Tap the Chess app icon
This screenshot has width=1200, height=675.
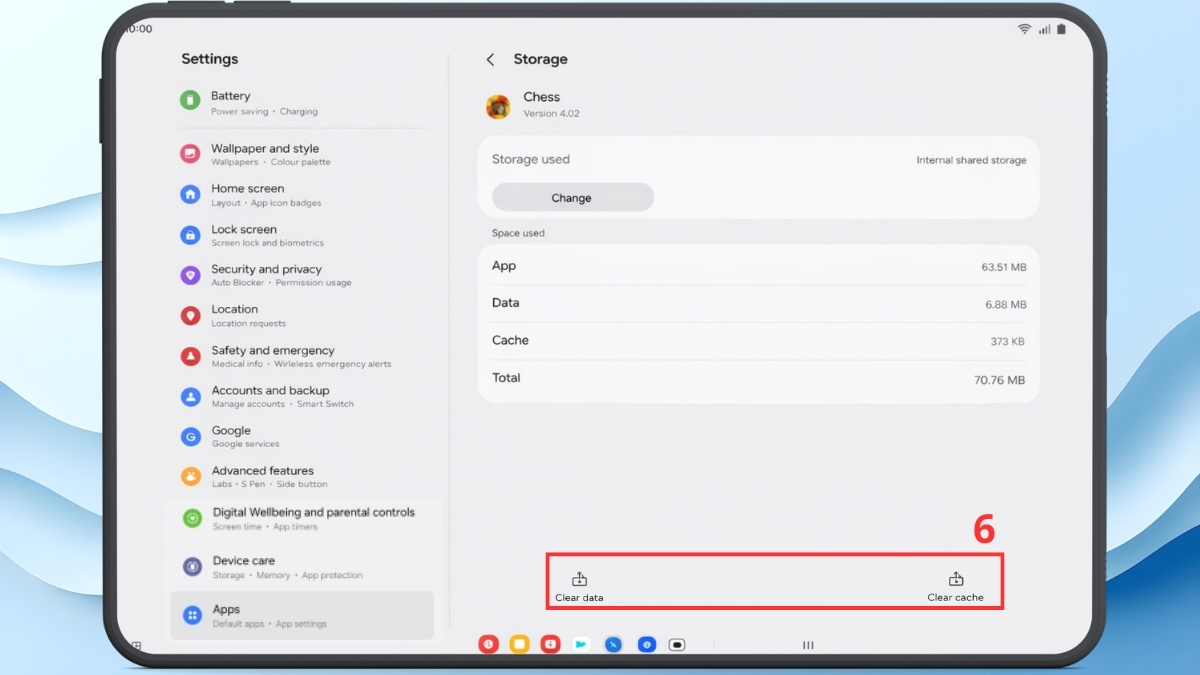pos(498,106)
